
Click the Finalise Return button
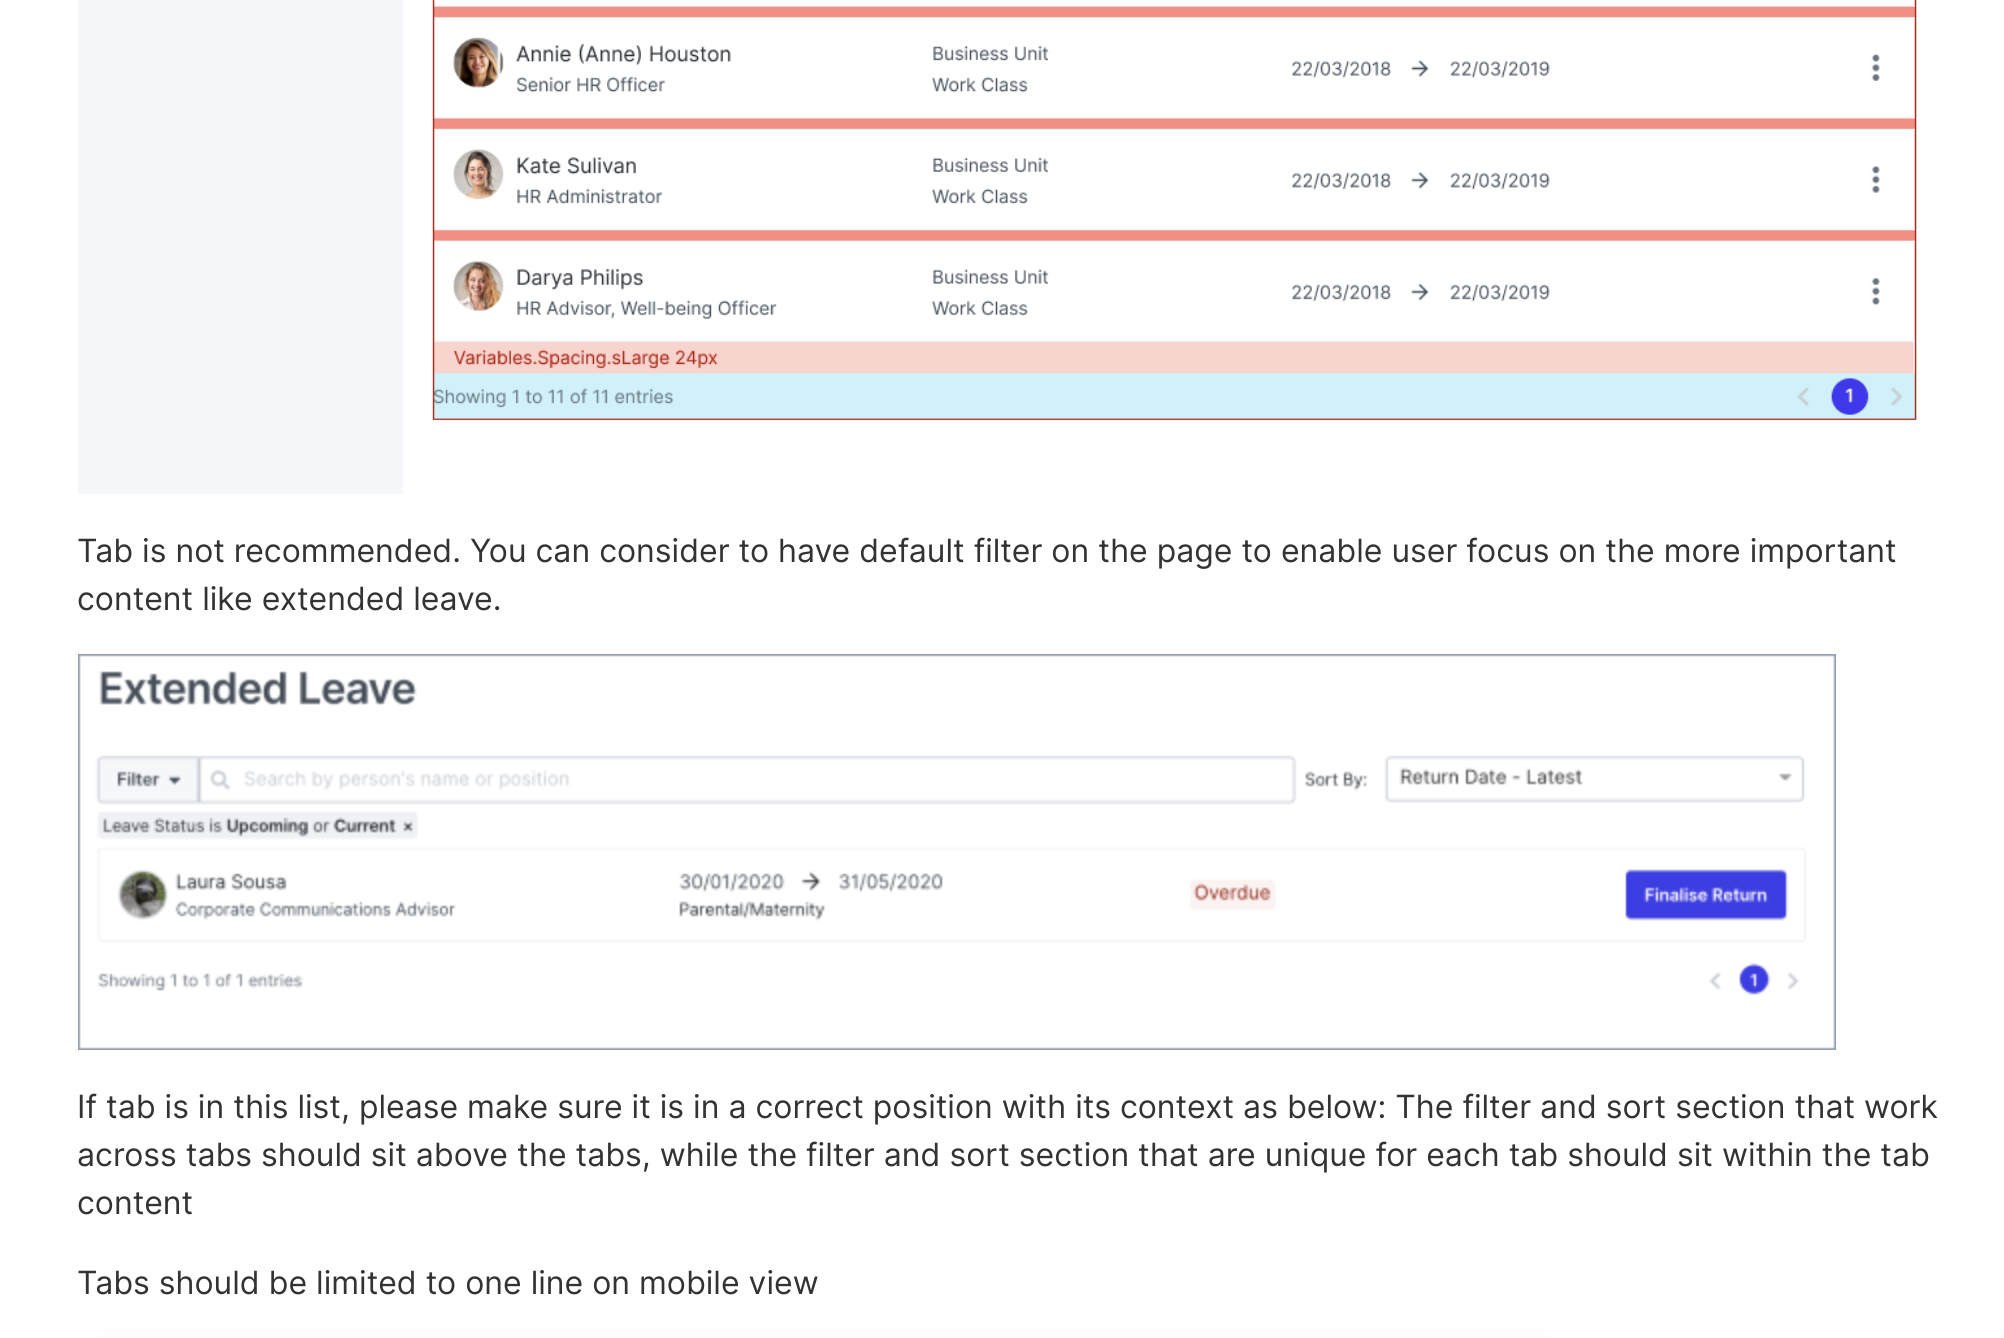click(x=1705, y=895)
